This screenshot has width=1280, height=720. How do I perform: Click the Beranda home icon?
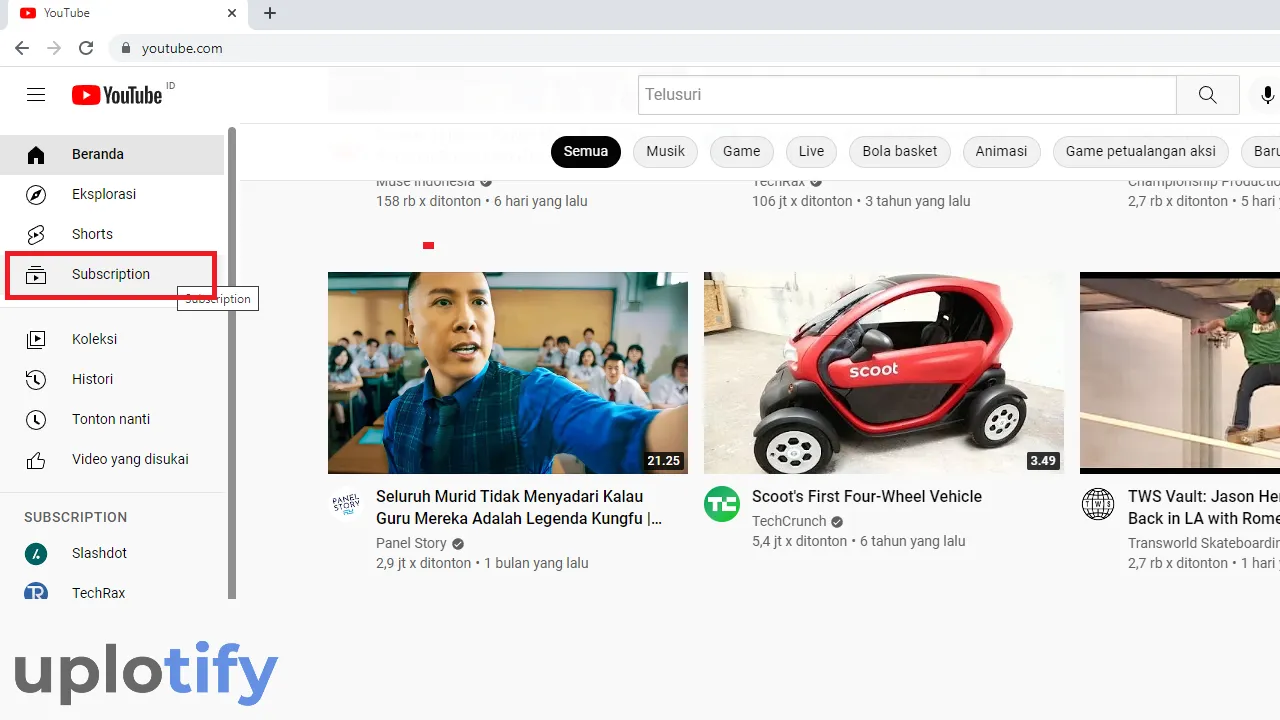point(36,154)
